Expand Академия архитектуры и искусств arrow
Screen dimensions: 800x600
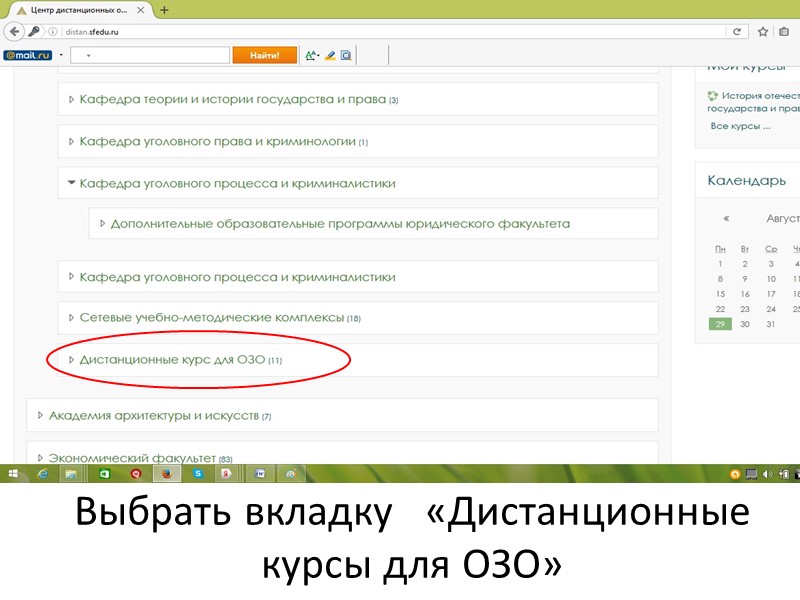pyautogui.click(x=40, y=415)
